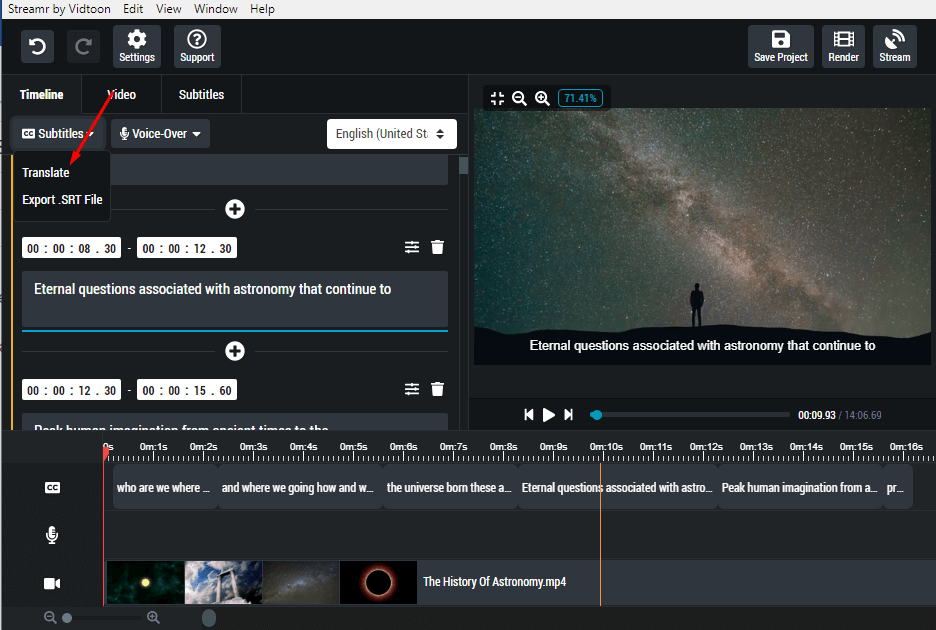Image resolution: width=936 pixels, height=630 pixels.
Task: Open the Window menu
Action: click(x=215, y=9)
